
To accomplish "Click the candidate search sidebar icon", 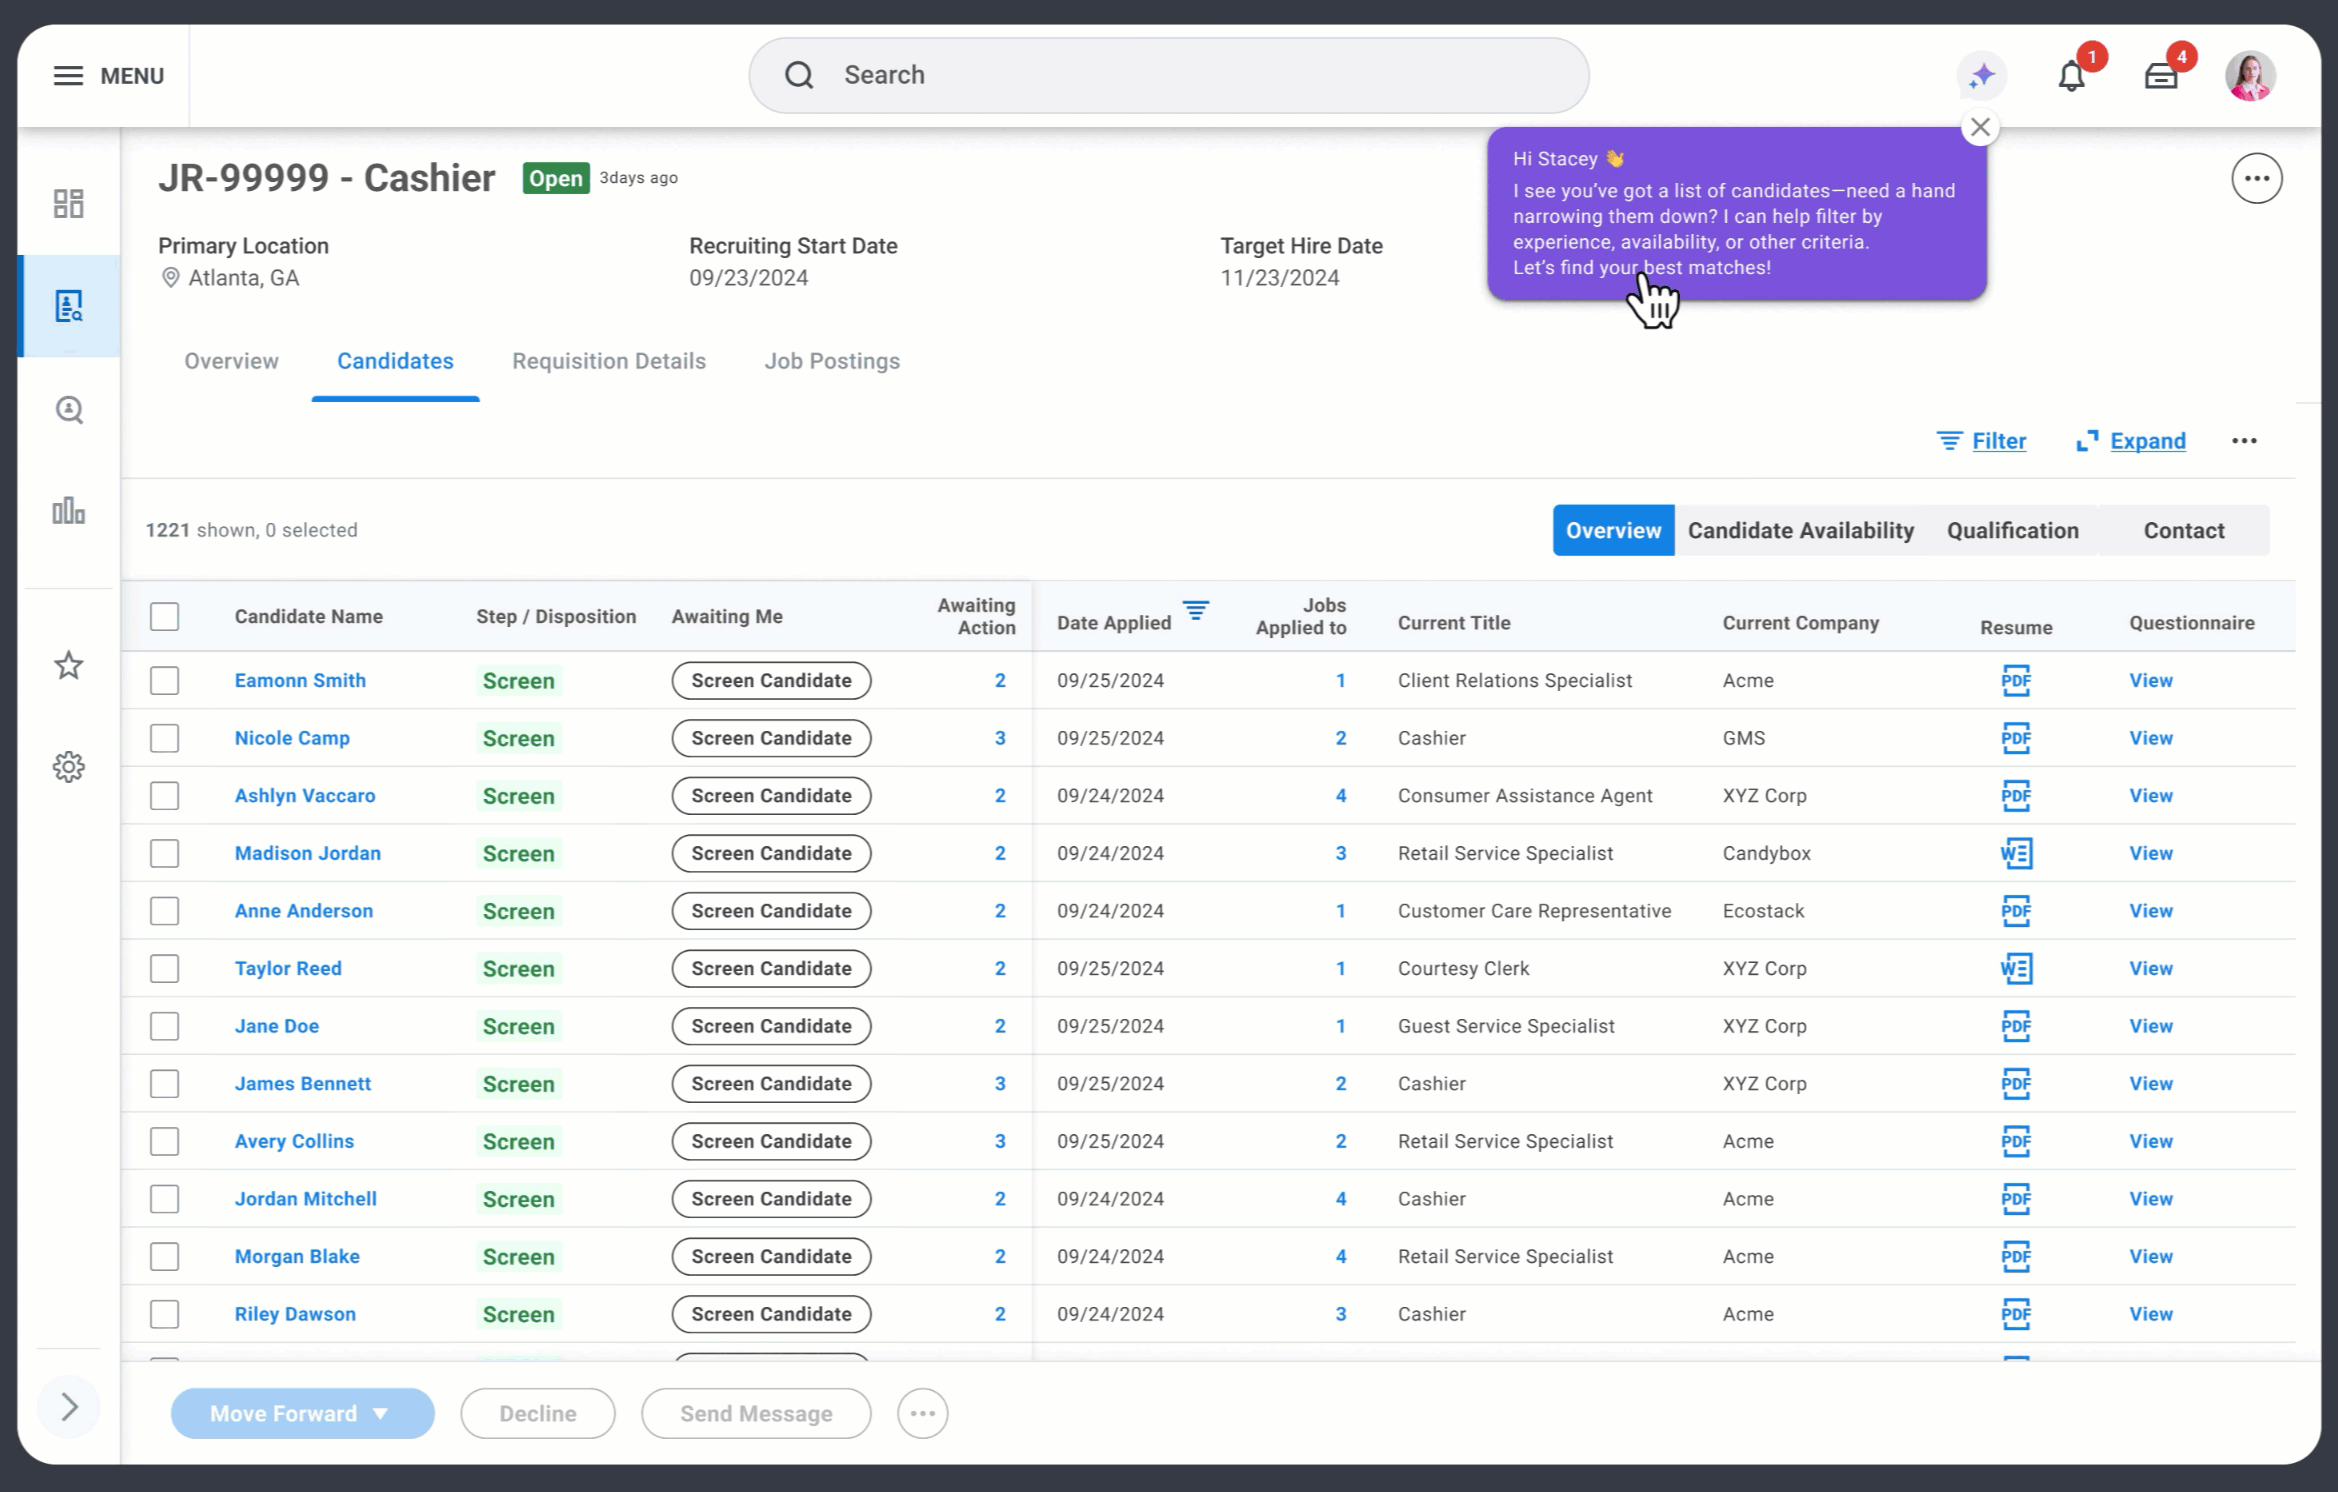I will [x=68, y=410].
